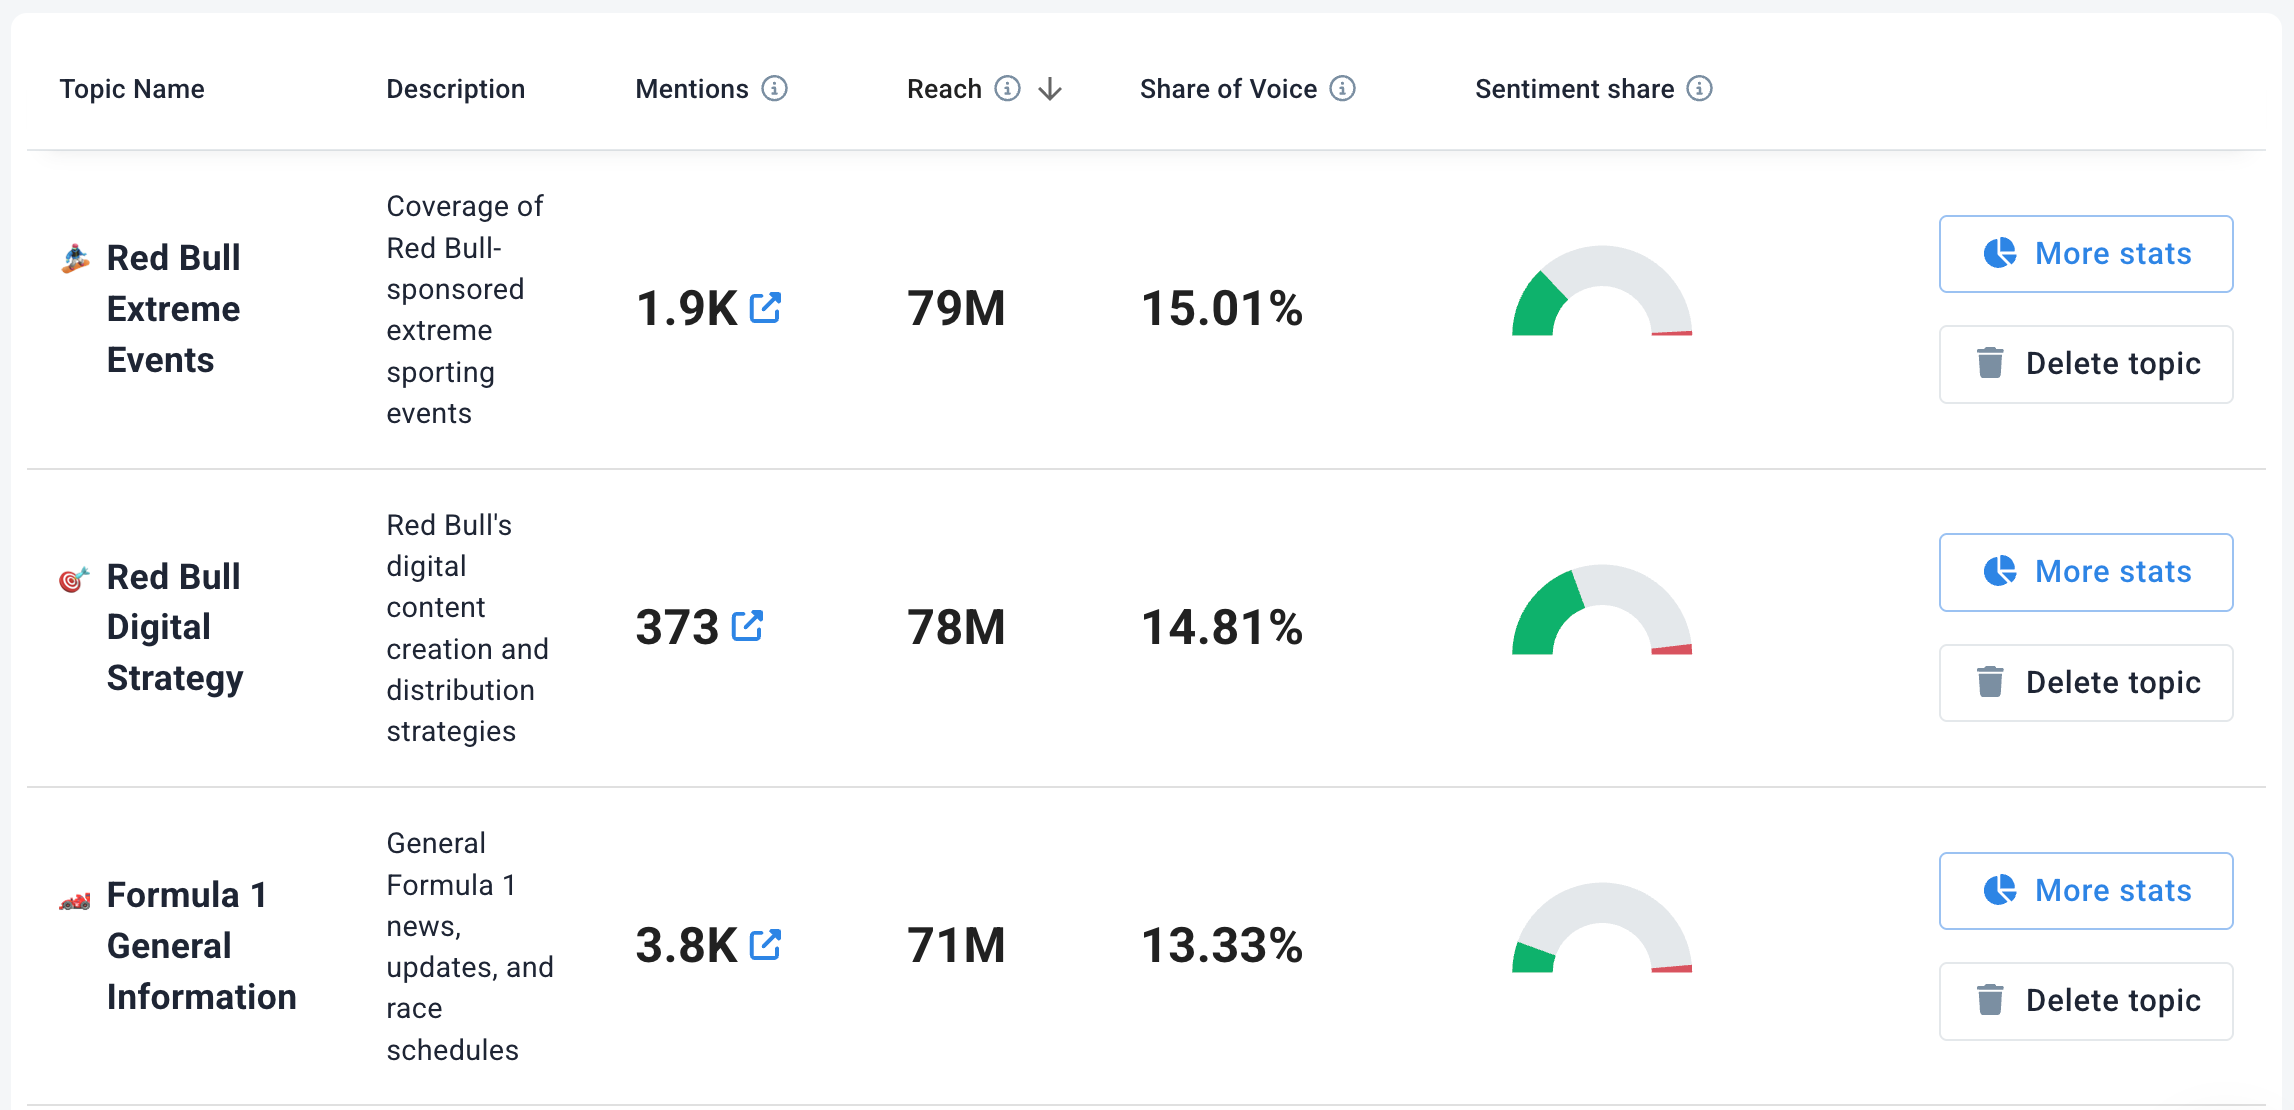
Task: Open external link next to 3.8K mentions
Action: [765, 944]
